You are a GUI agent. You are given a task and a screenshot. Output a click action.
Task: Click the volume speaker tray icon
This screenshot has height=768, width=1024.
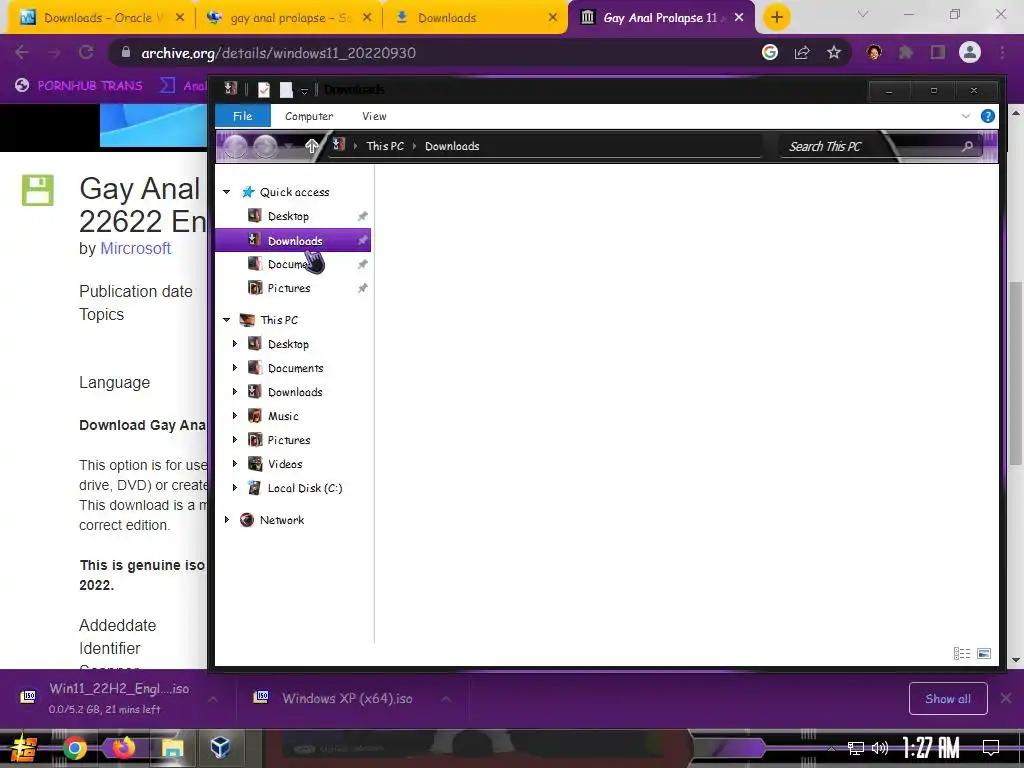pyautogui.click(x=880, y=748)
